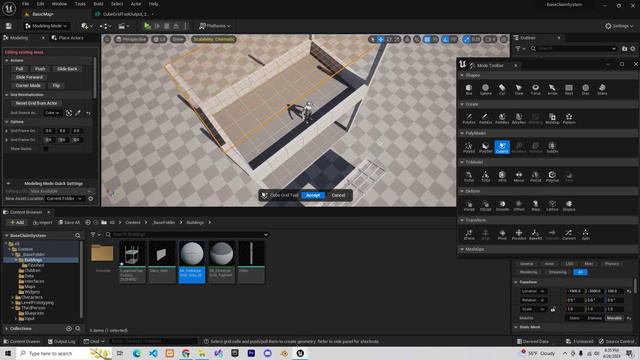Click Save All in Content Browser
Image resolution: width=640 pixels, height=360 pixels.
coord(69,222)
